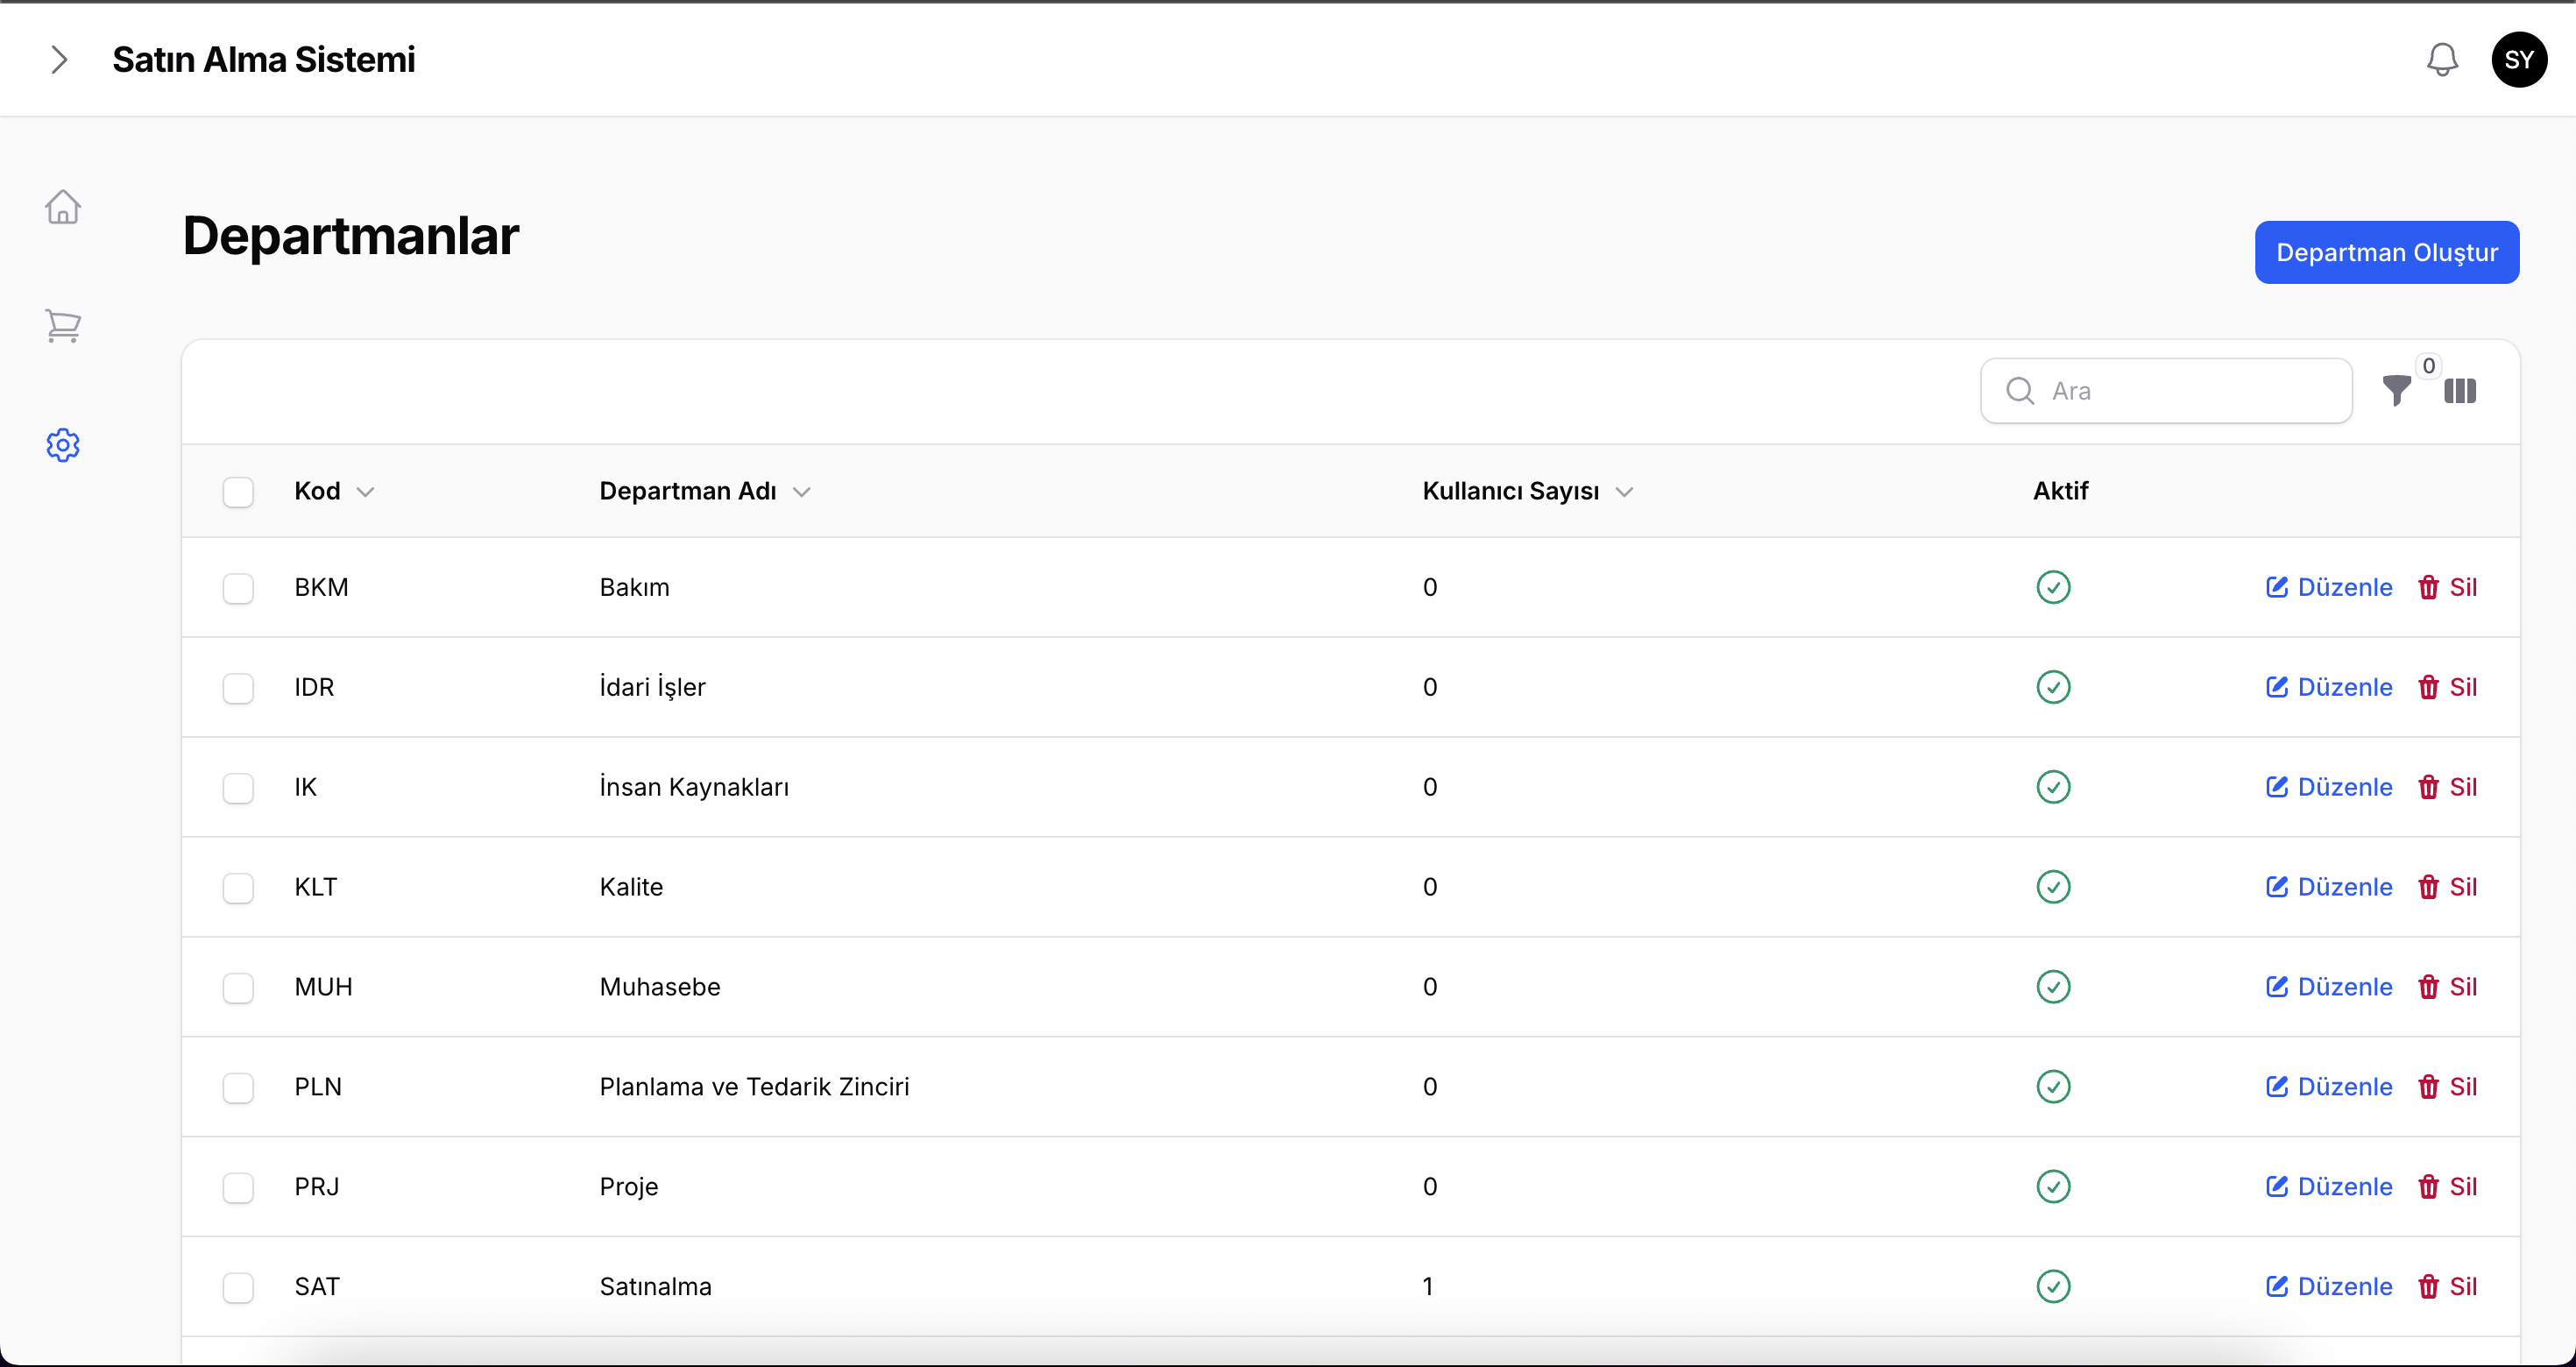Open the column visibility icon
Viewport: 2576px width, 1367px height.
coord(2460,391)
